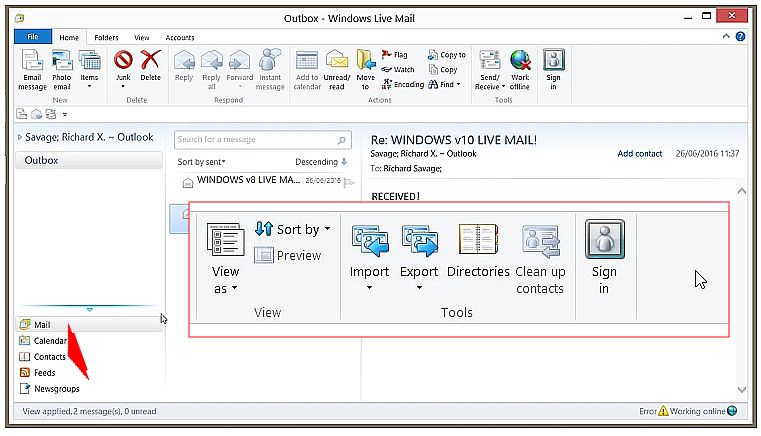
Task: Open the Sort by sent dropdown
Action: (201, 162)
